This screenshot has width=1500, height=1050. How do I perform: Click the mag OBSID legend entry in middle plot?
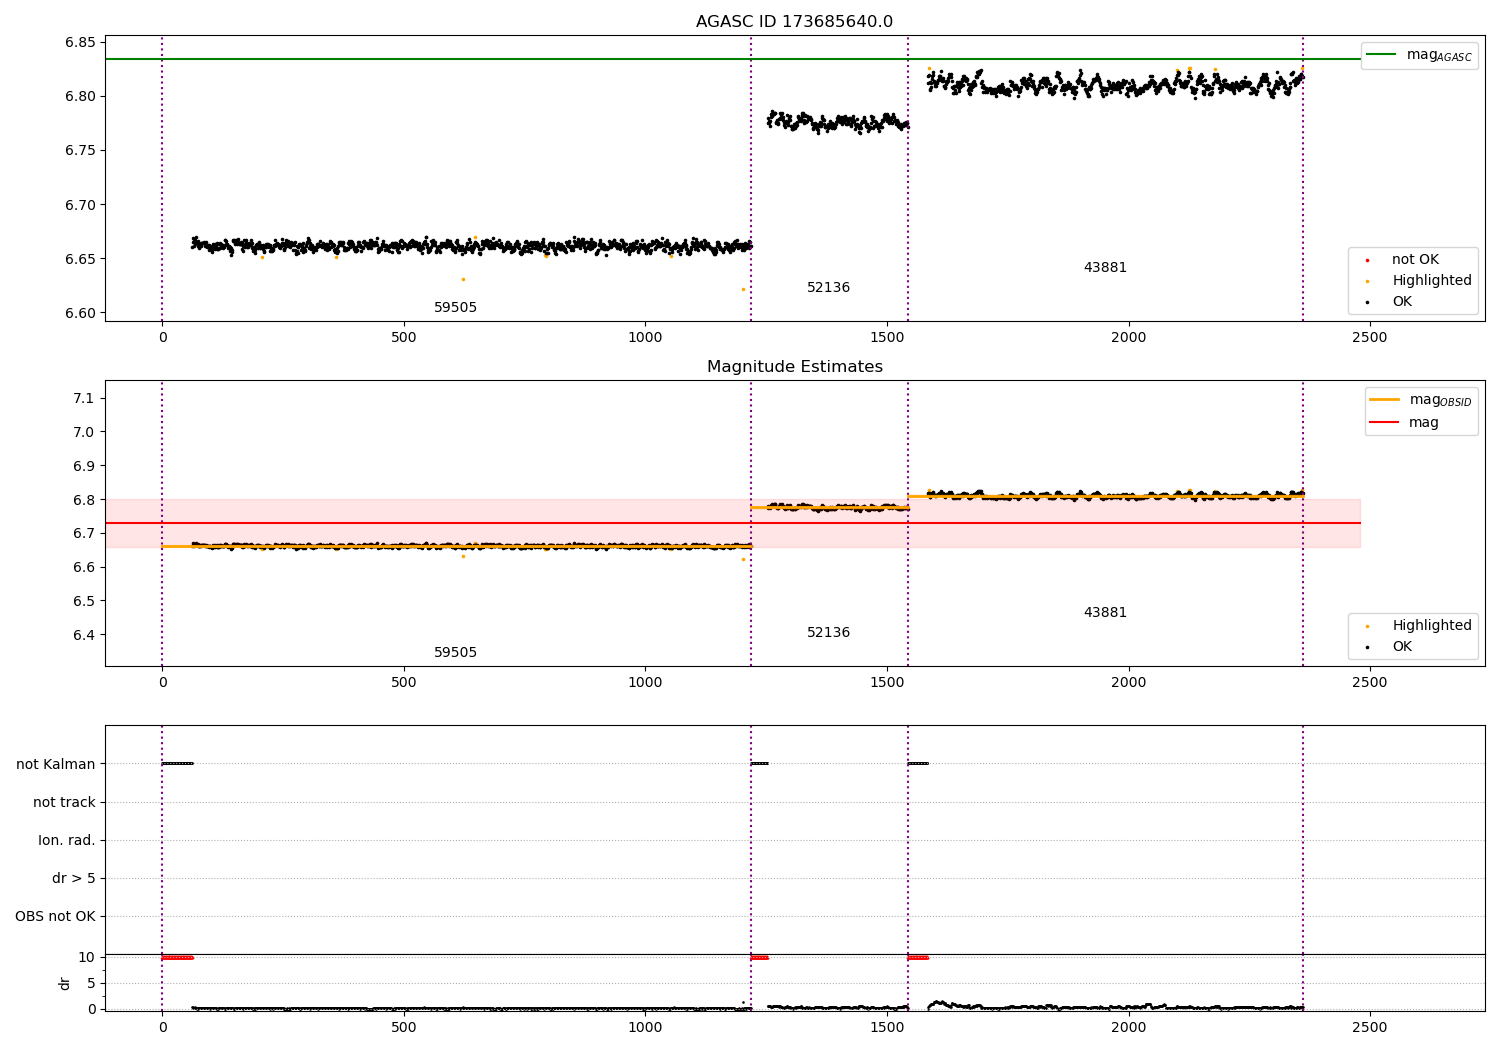click(x=1420, y=400)
